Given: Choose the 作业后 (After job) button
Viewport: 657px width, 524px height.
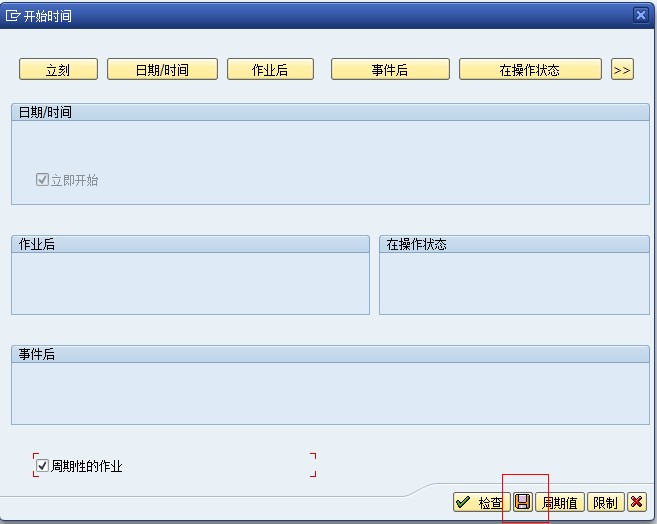Looking at the screenshot, I should [x=270, y=69].
